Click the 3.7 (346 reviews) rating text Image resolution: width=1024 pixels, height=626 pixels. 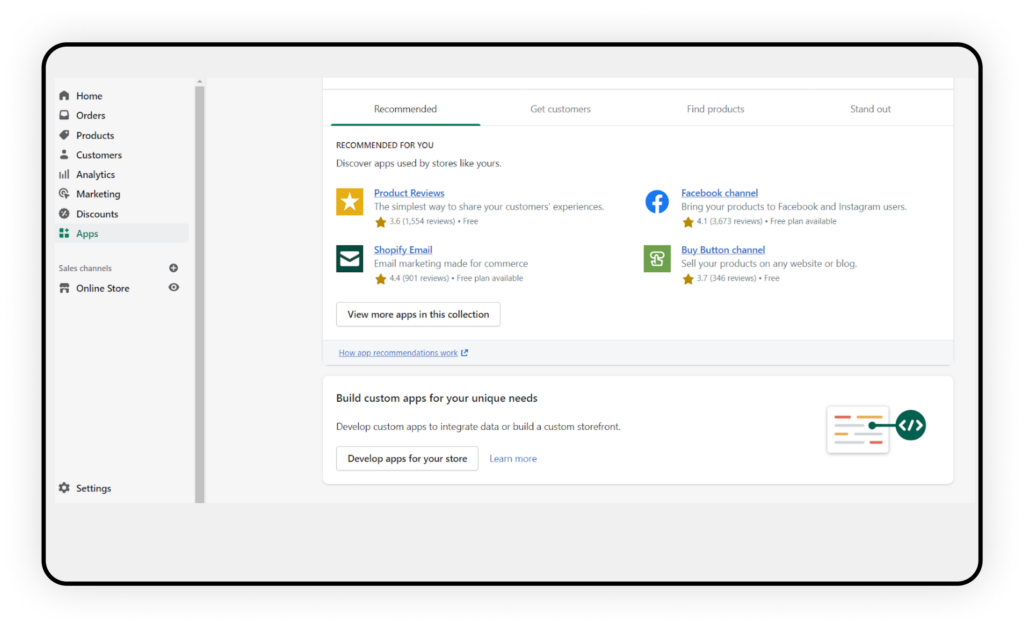pos(726,278)
